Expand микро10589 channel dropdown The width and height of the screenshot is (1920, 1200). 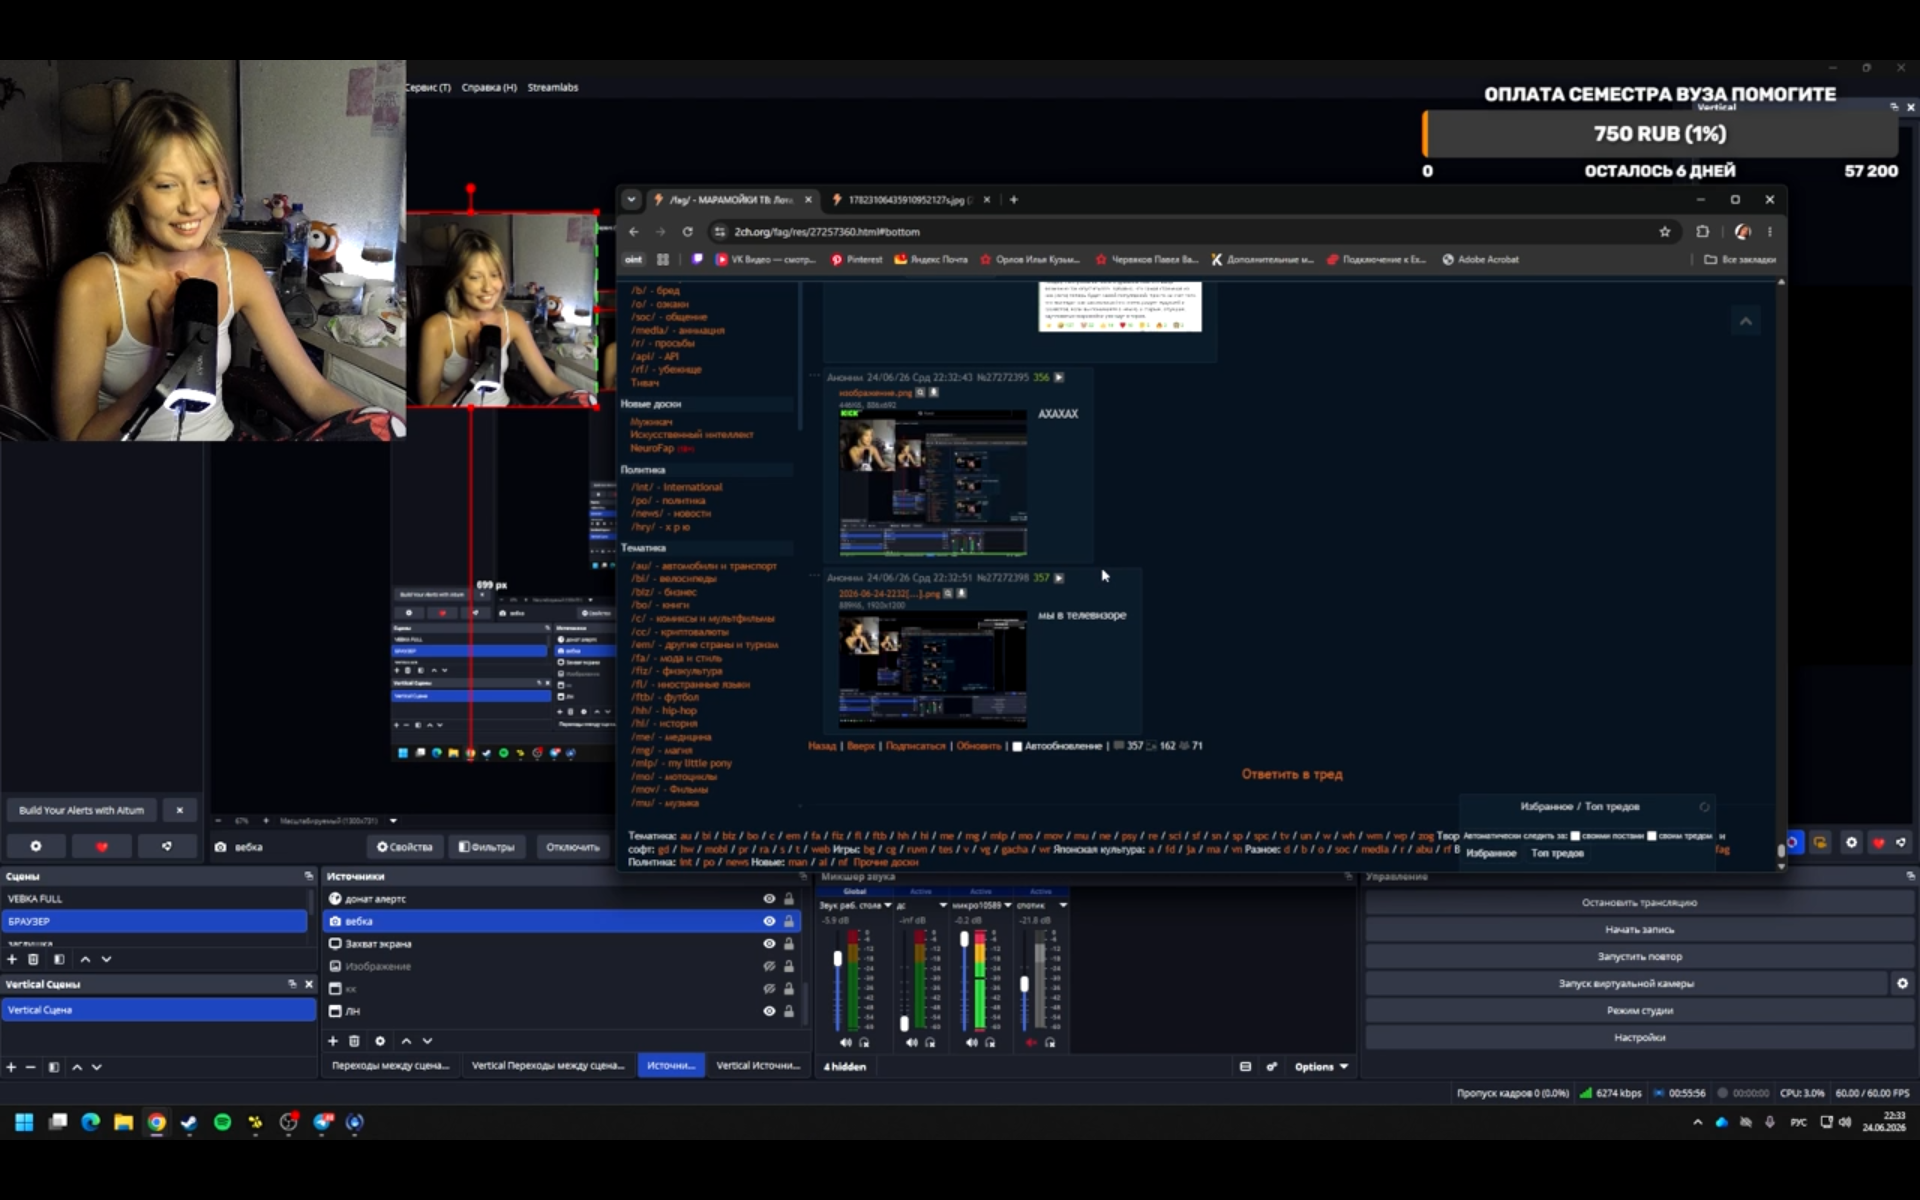pyautogui.click(x=1007, y=905)
